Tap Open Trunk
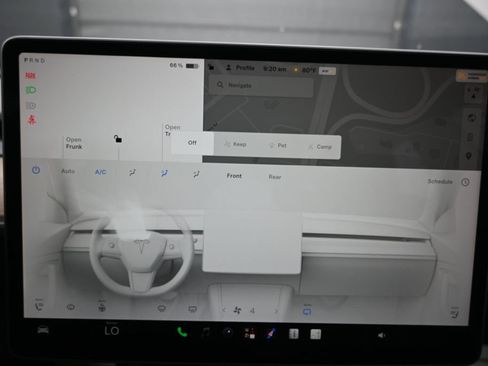Image resolution: width=488 pixels, height=366 pixels. click(172, 130)
